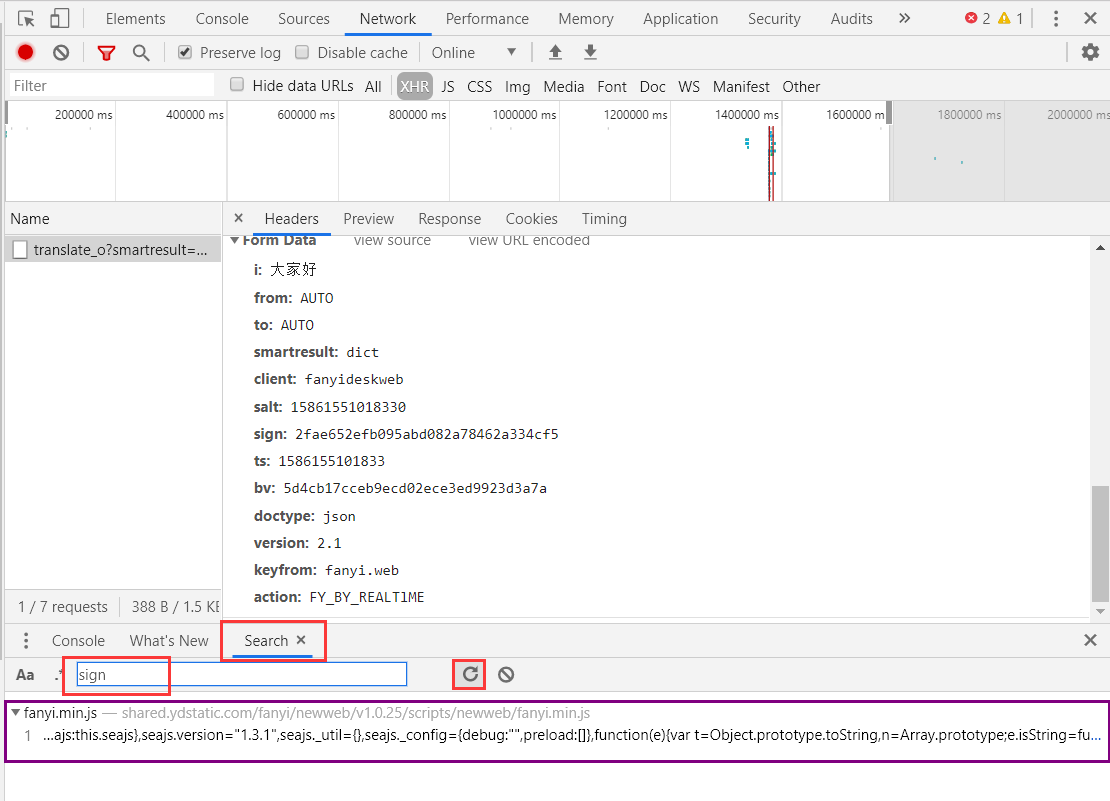Show more DevTools tabs chevron
Screen dimensions: 1110x801
pos(905,18)
